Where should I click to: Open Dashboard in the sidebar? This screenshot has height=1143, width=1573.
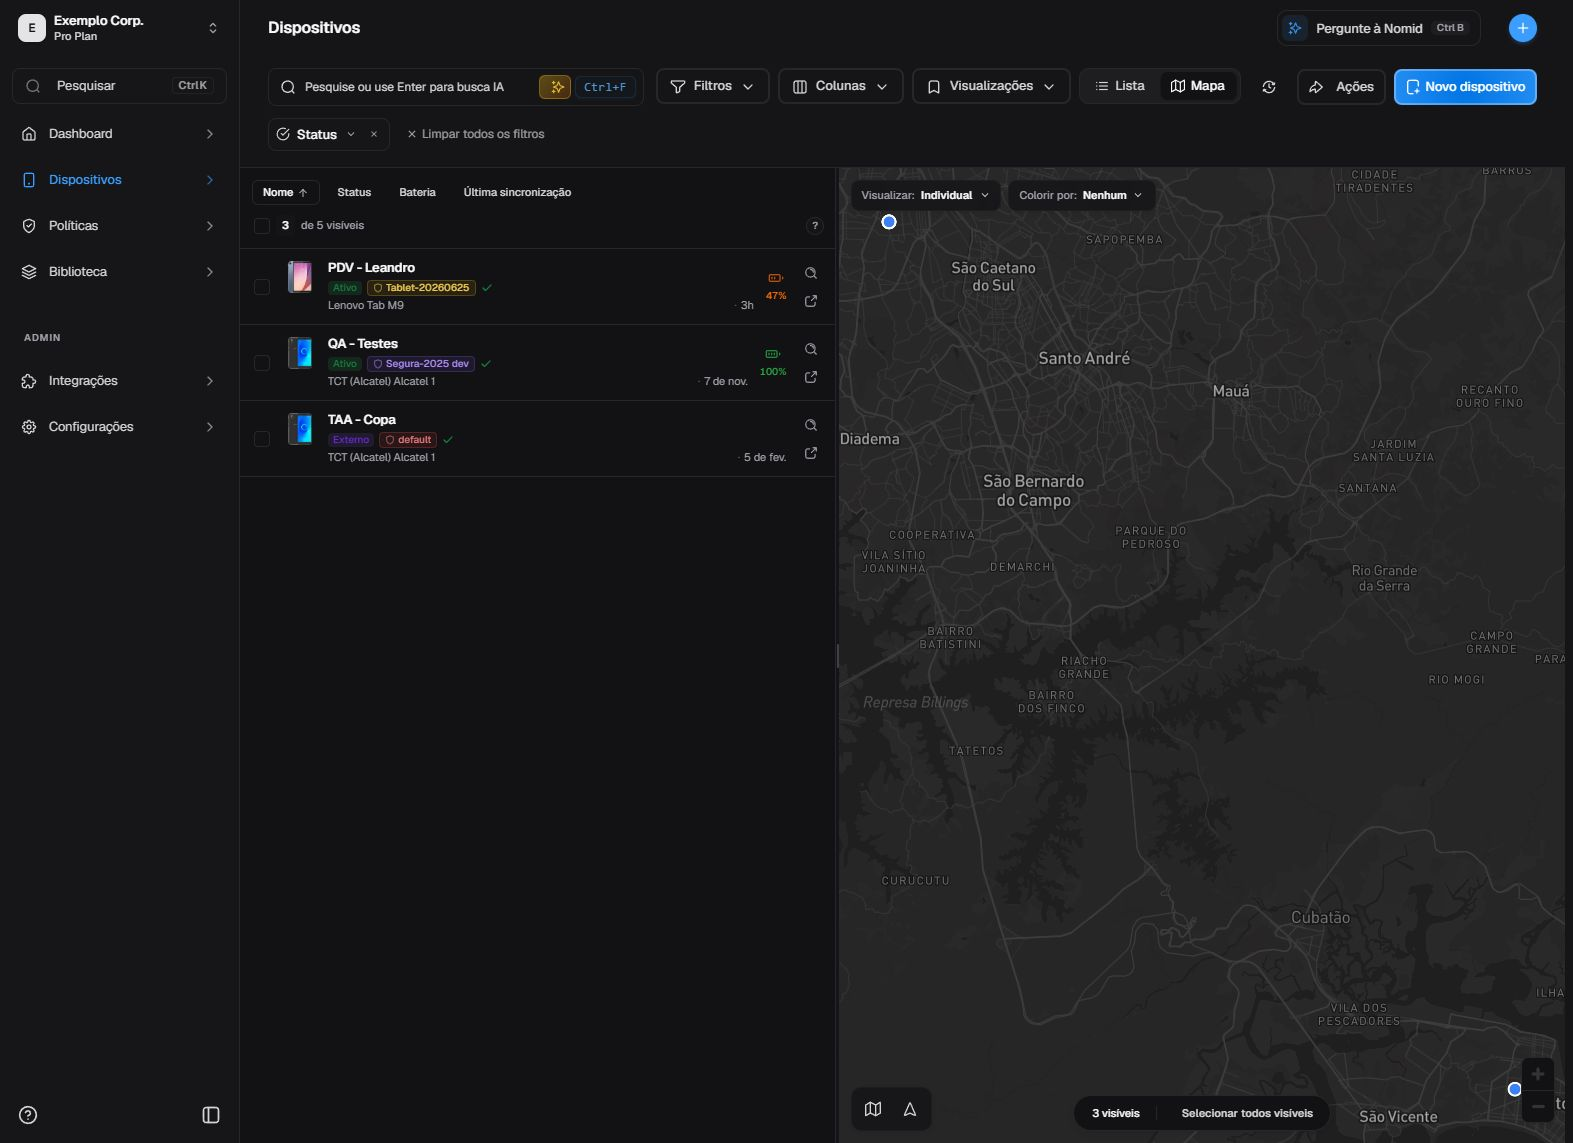coord(119,134)
